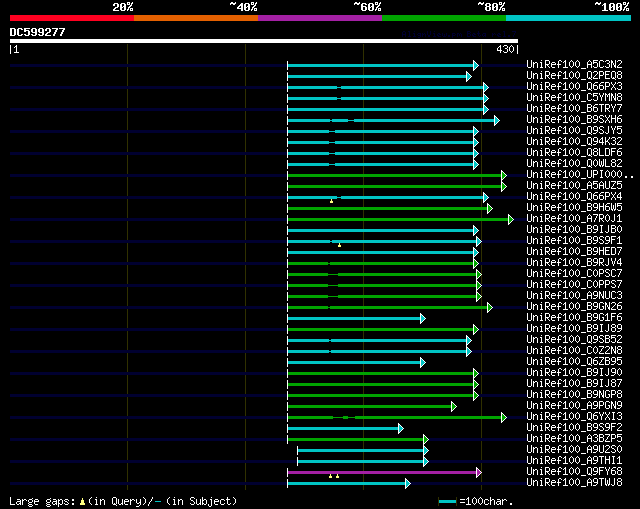Screen dimensions: 640x509
Task: Click the arrowhead ending the B9SXH6 alignment
Action: click(497, 120)
